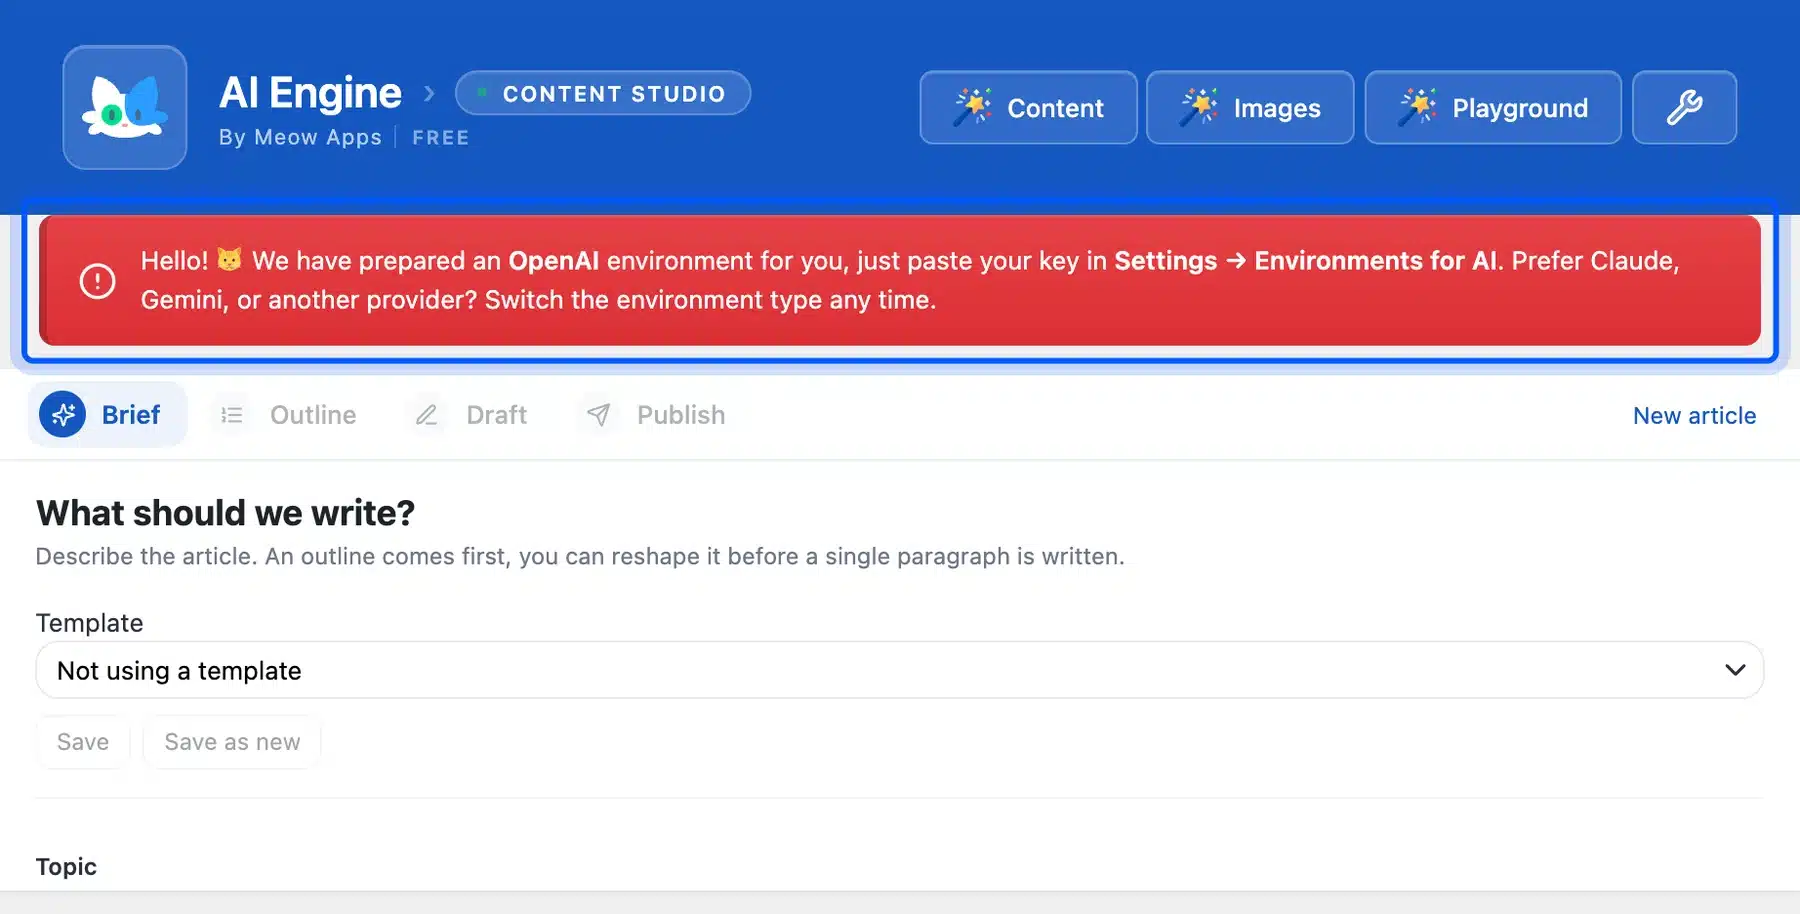This screenshot has width=1800, height=914.
Task: Click the cat emoji in the notice
Action: click(230, 259)
